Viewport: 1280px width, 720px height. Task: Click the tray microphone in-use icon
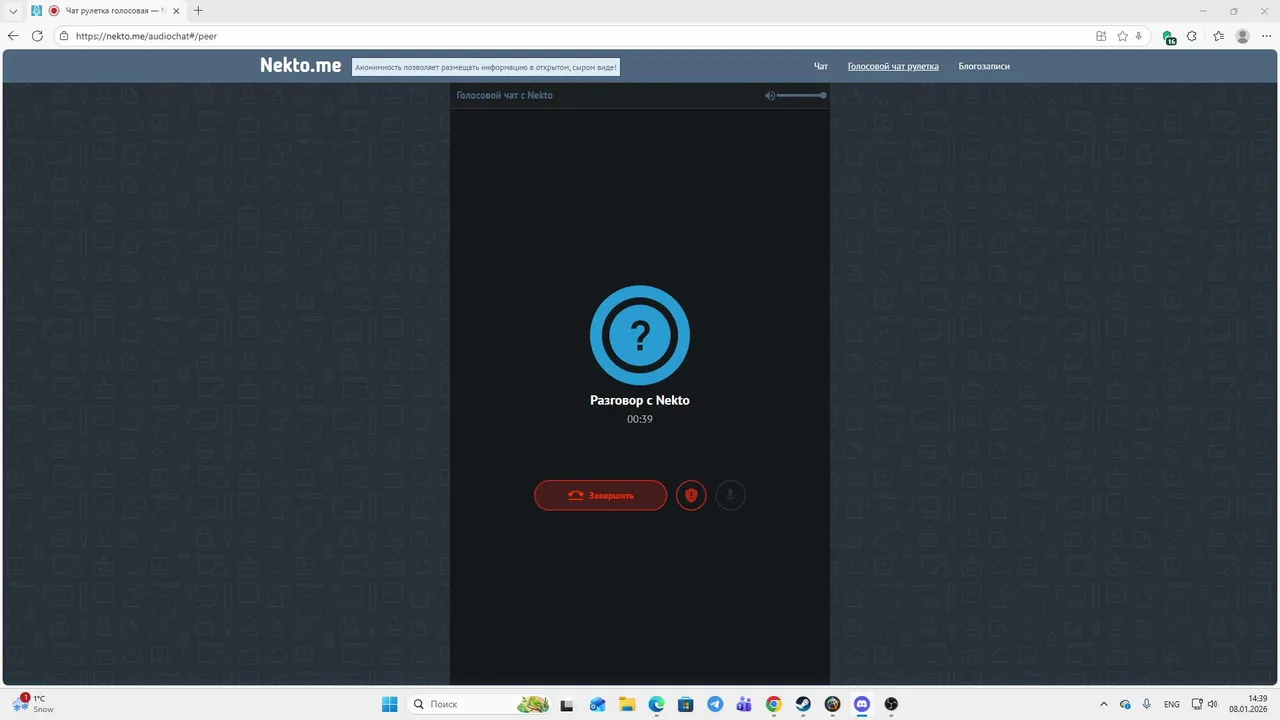(x=1146, y=704)
